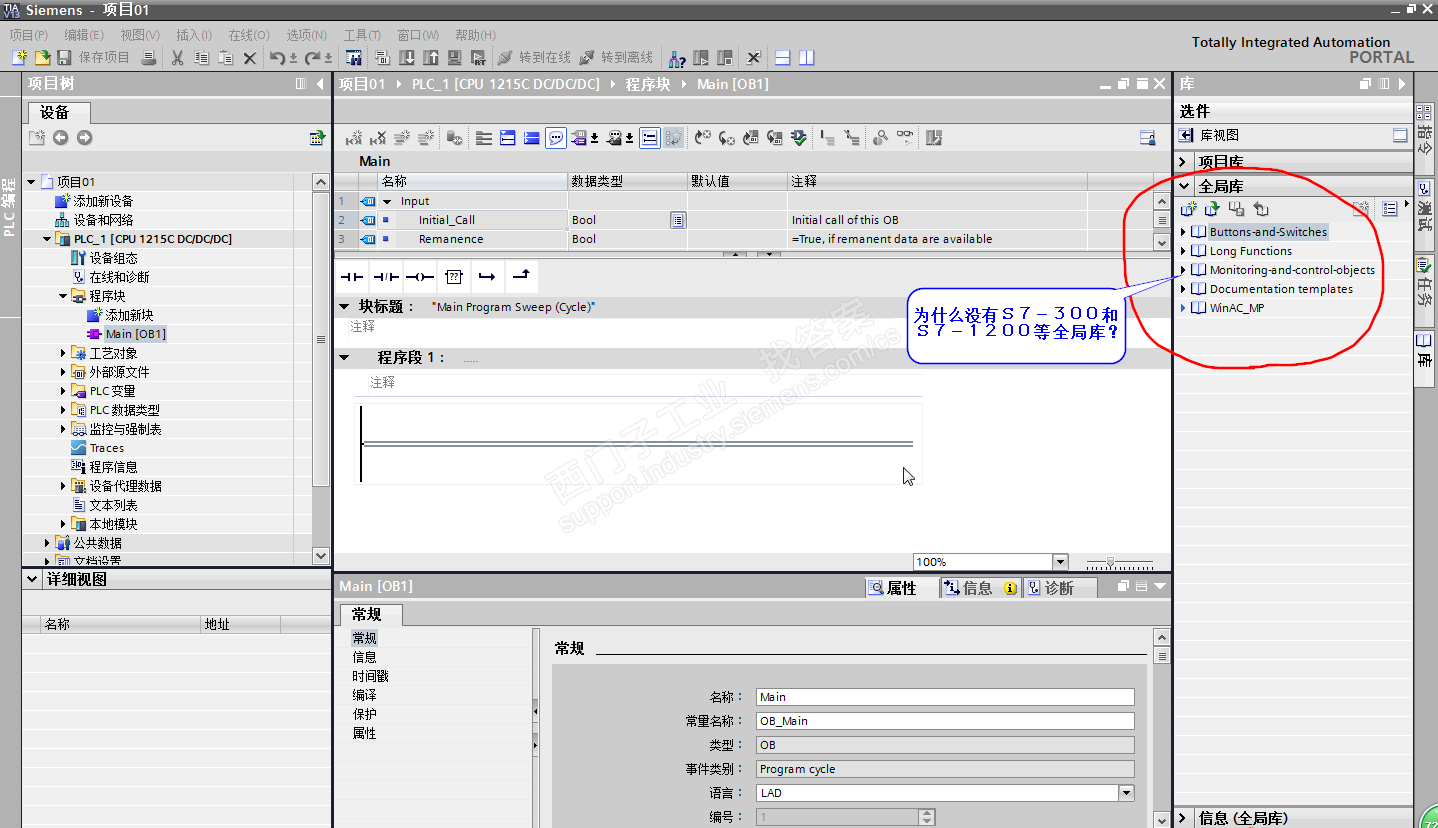
Task: Select Documentation templates library
Action: click(x=1280, y=289)
